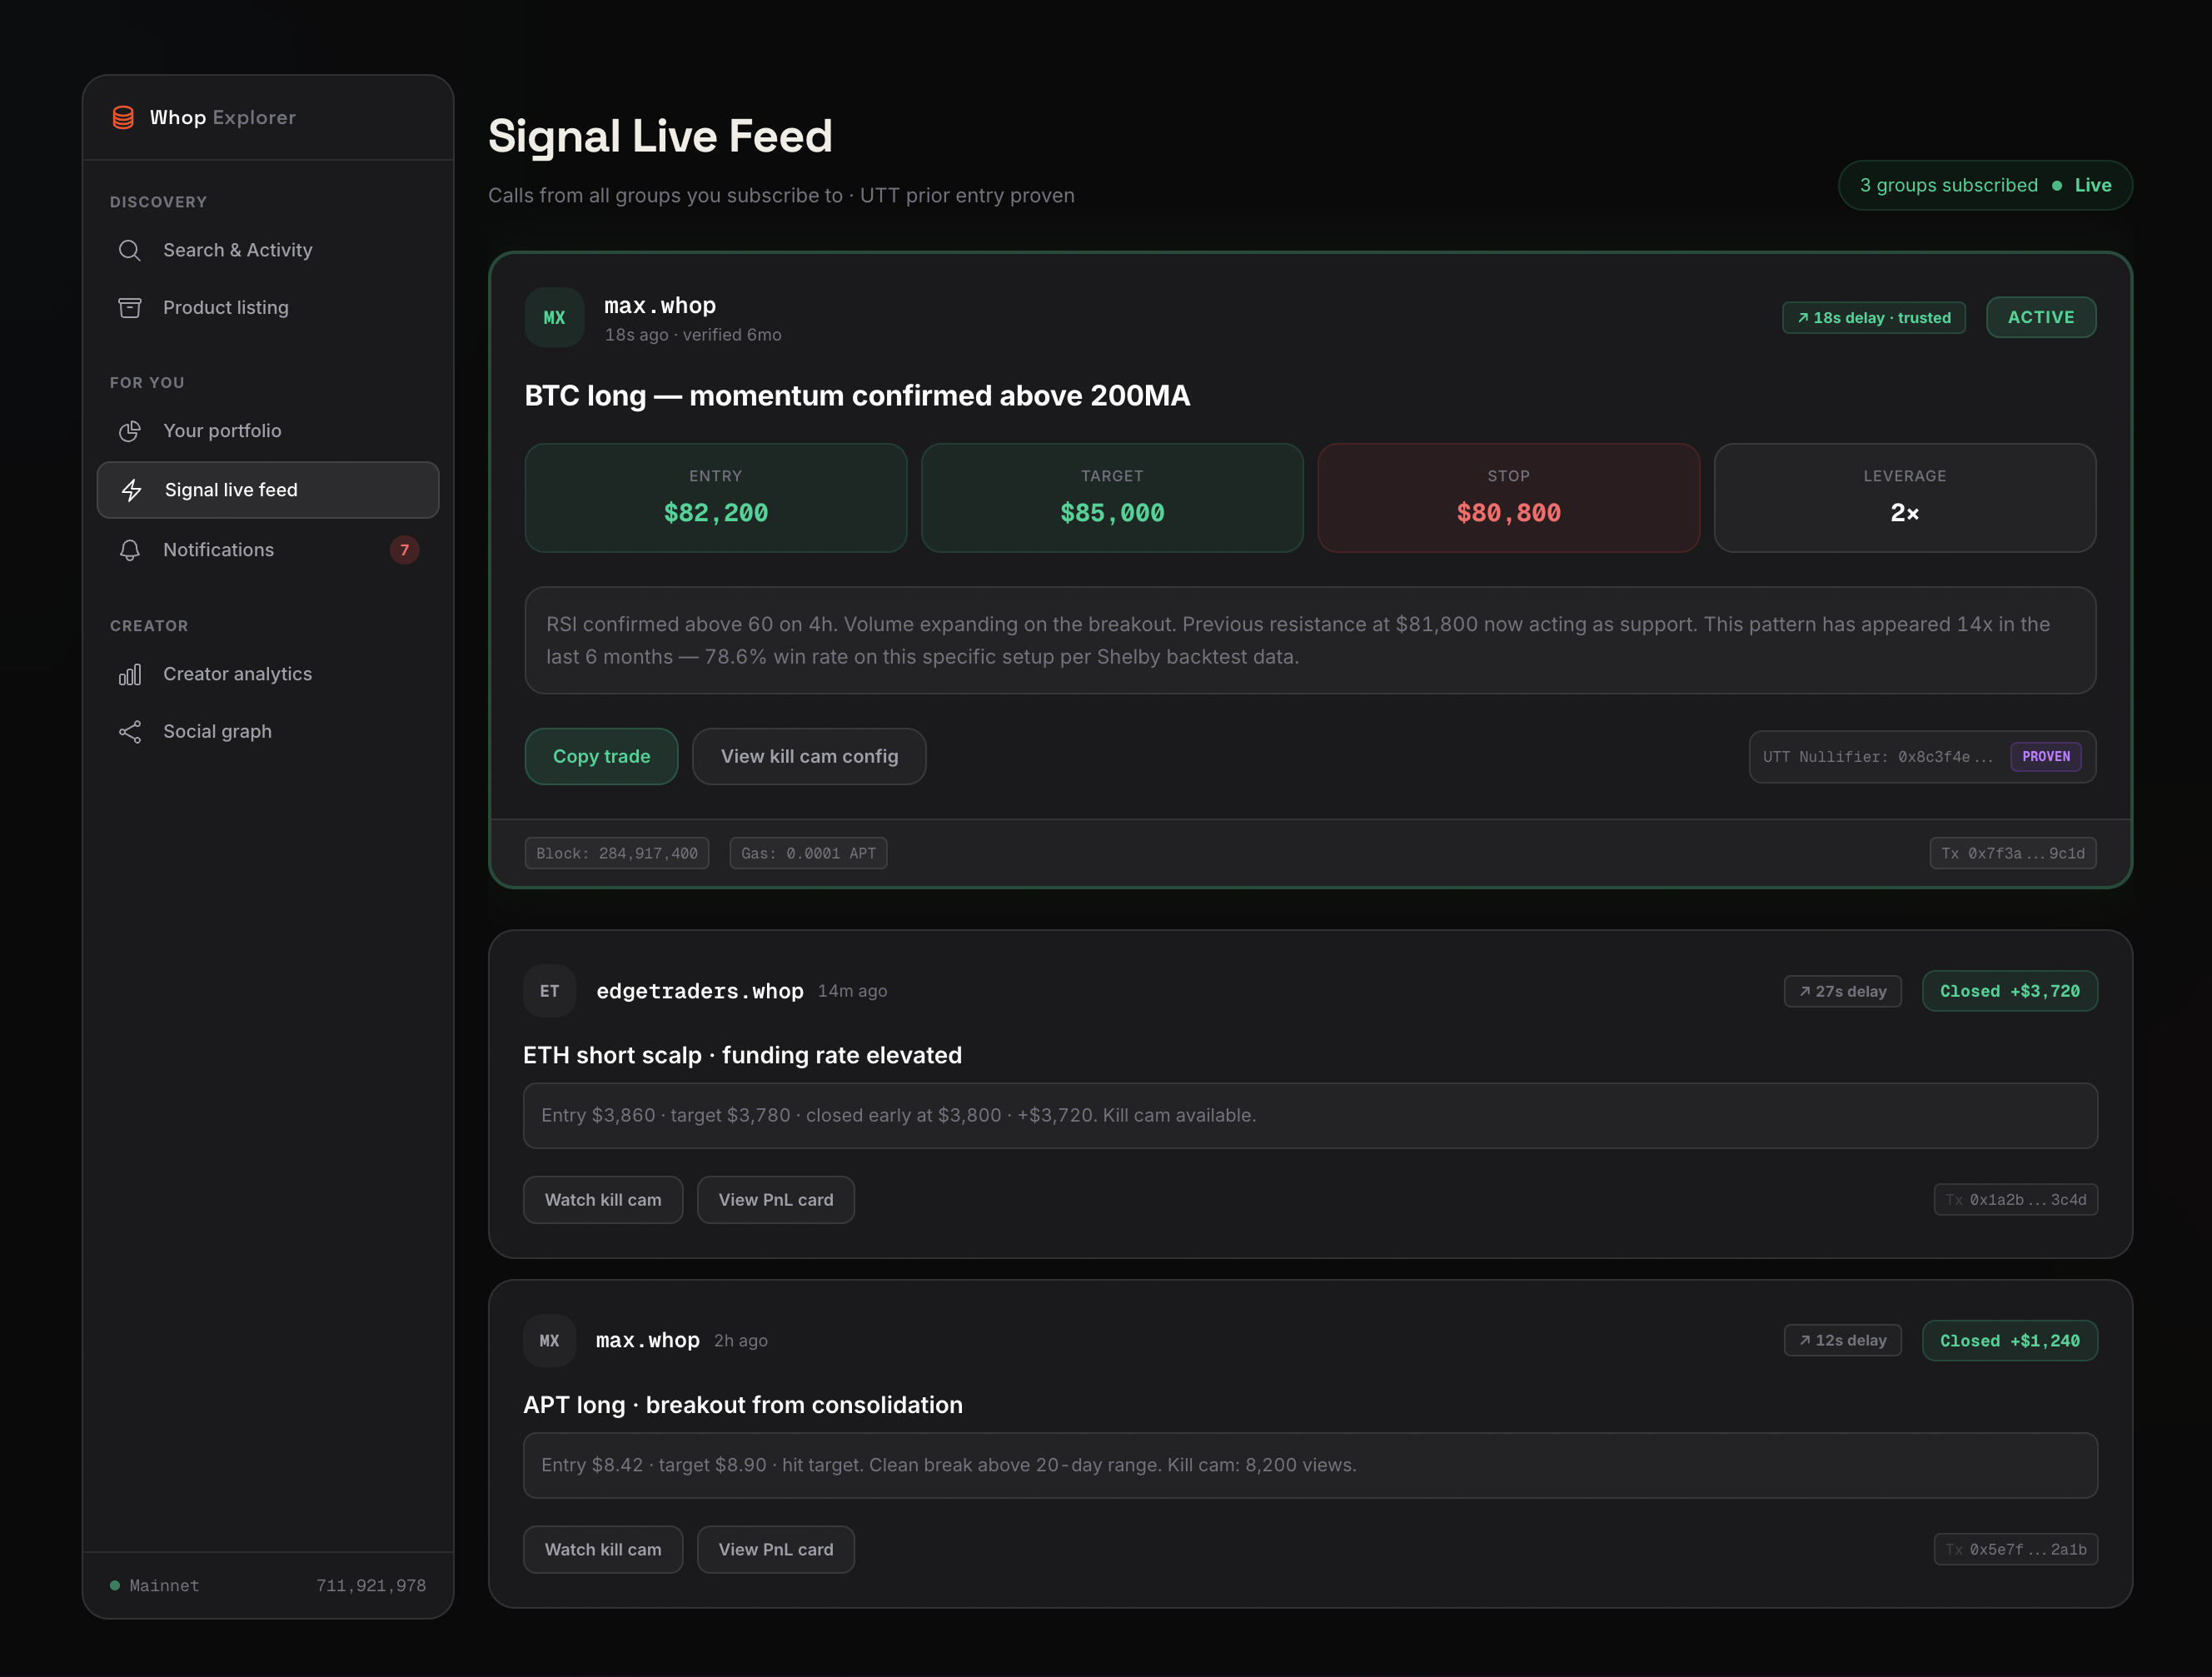2212x1677 pixels.
Task: Click the MX avatar on the BTC long card
Action: (x=554, y=318)
